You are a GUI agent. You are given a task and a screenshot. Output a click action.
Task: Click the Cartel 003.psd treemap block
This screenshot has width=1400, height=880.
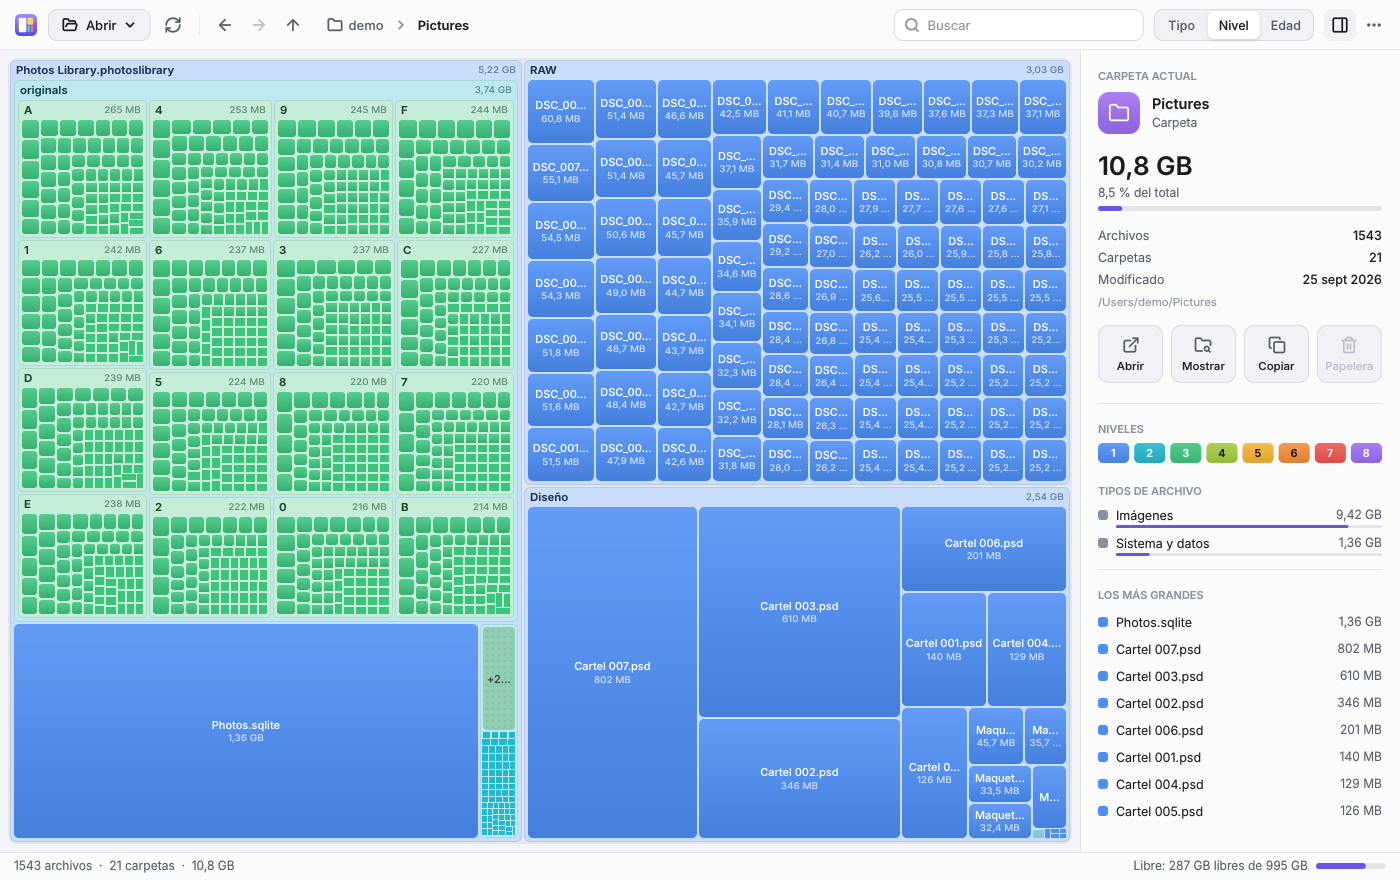click(799, 612)
